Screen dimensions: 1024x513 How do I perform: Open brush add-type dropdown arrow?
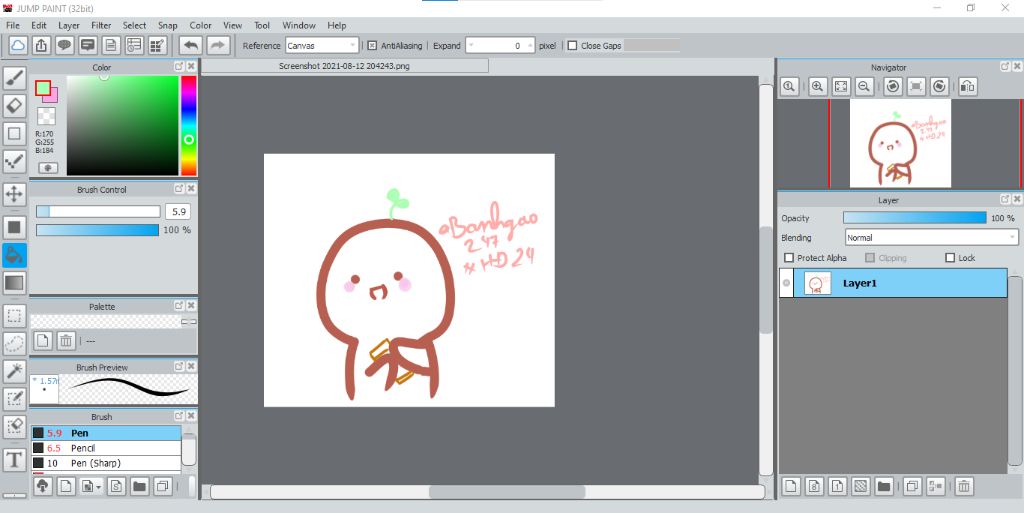click(98, 487)
